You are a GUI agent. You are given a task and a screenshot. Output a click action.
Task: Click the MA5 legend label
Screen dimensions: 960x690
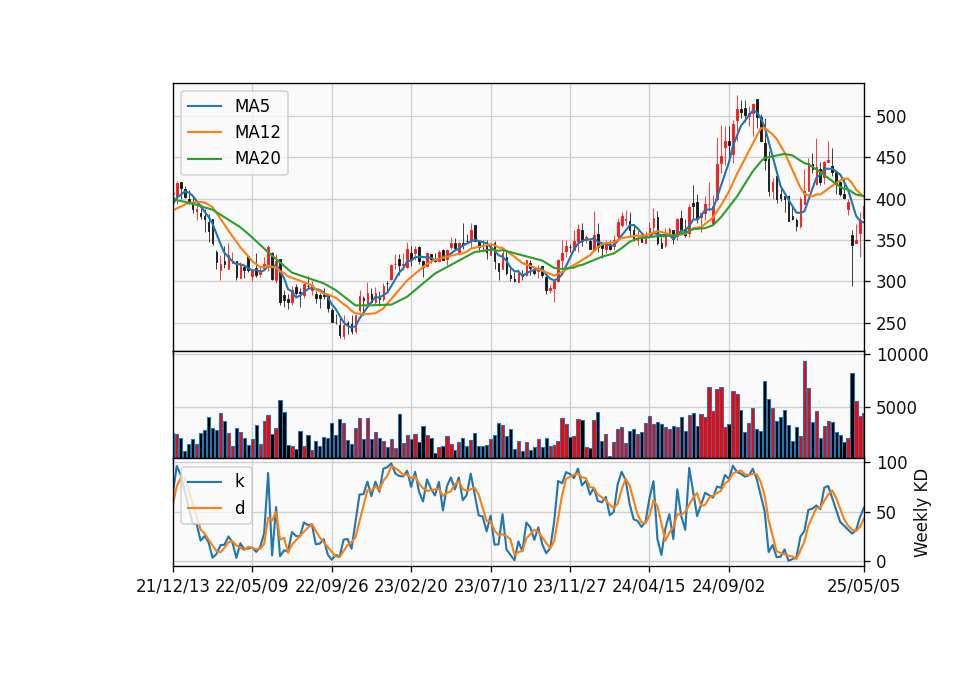click(x=252, y=106)
